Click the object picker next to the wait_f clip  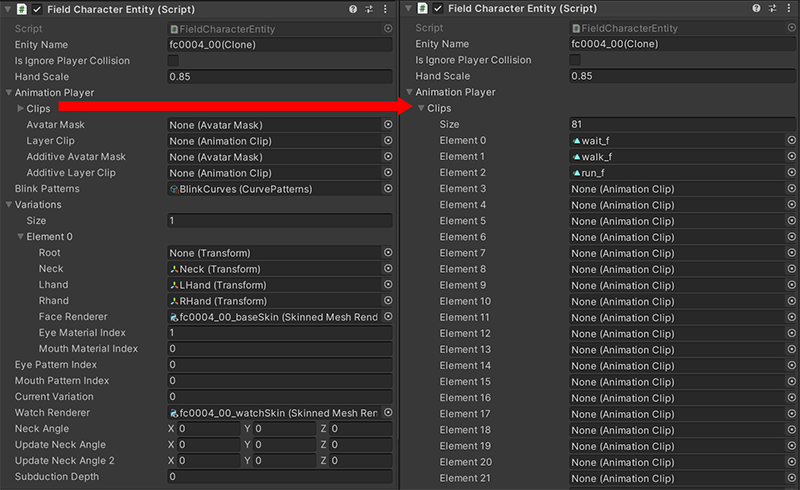[790, 141]
